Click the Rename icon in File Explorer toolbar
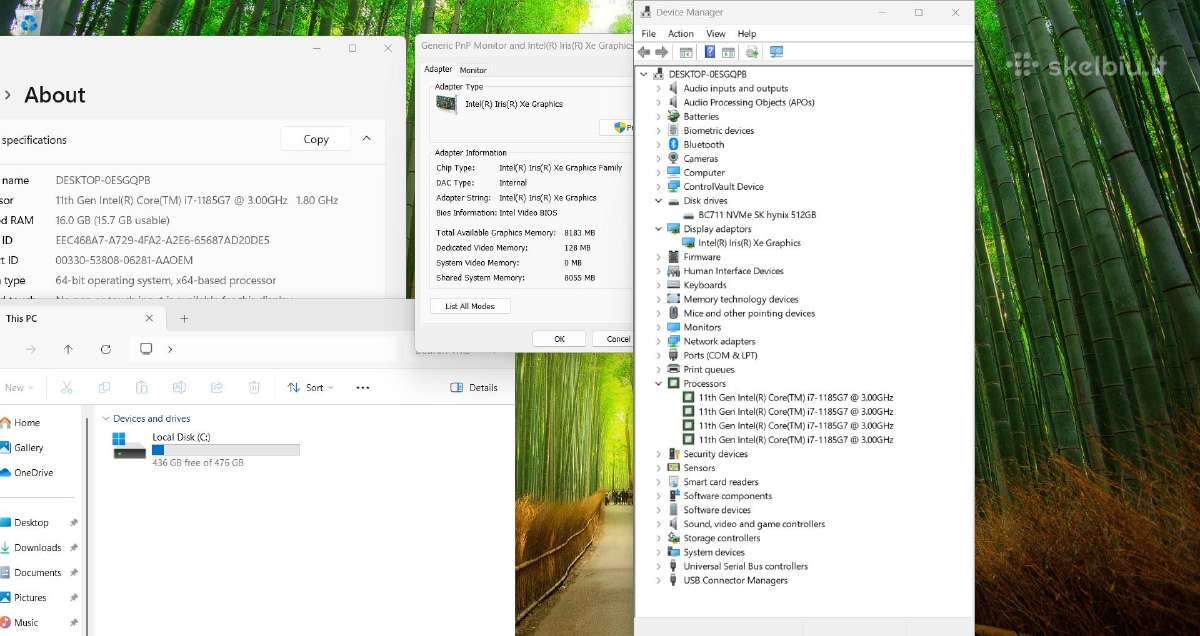This screenshot has height=636, width=1200. click(179, 388)
